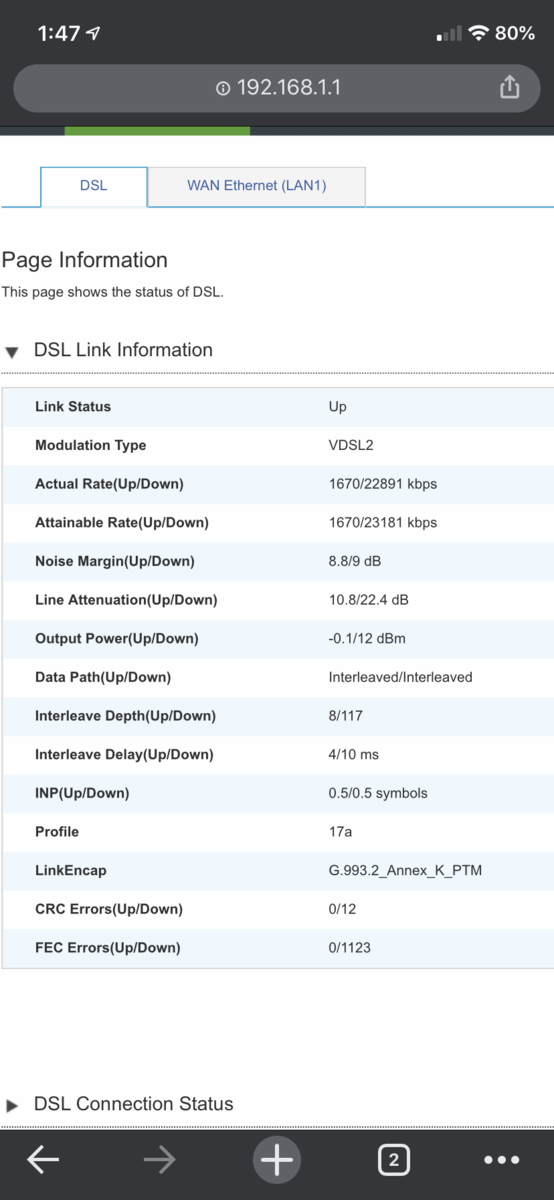Tap the DSL Link Information heading
Screen dimensions: 554x1200
click(x=123, y=350)
